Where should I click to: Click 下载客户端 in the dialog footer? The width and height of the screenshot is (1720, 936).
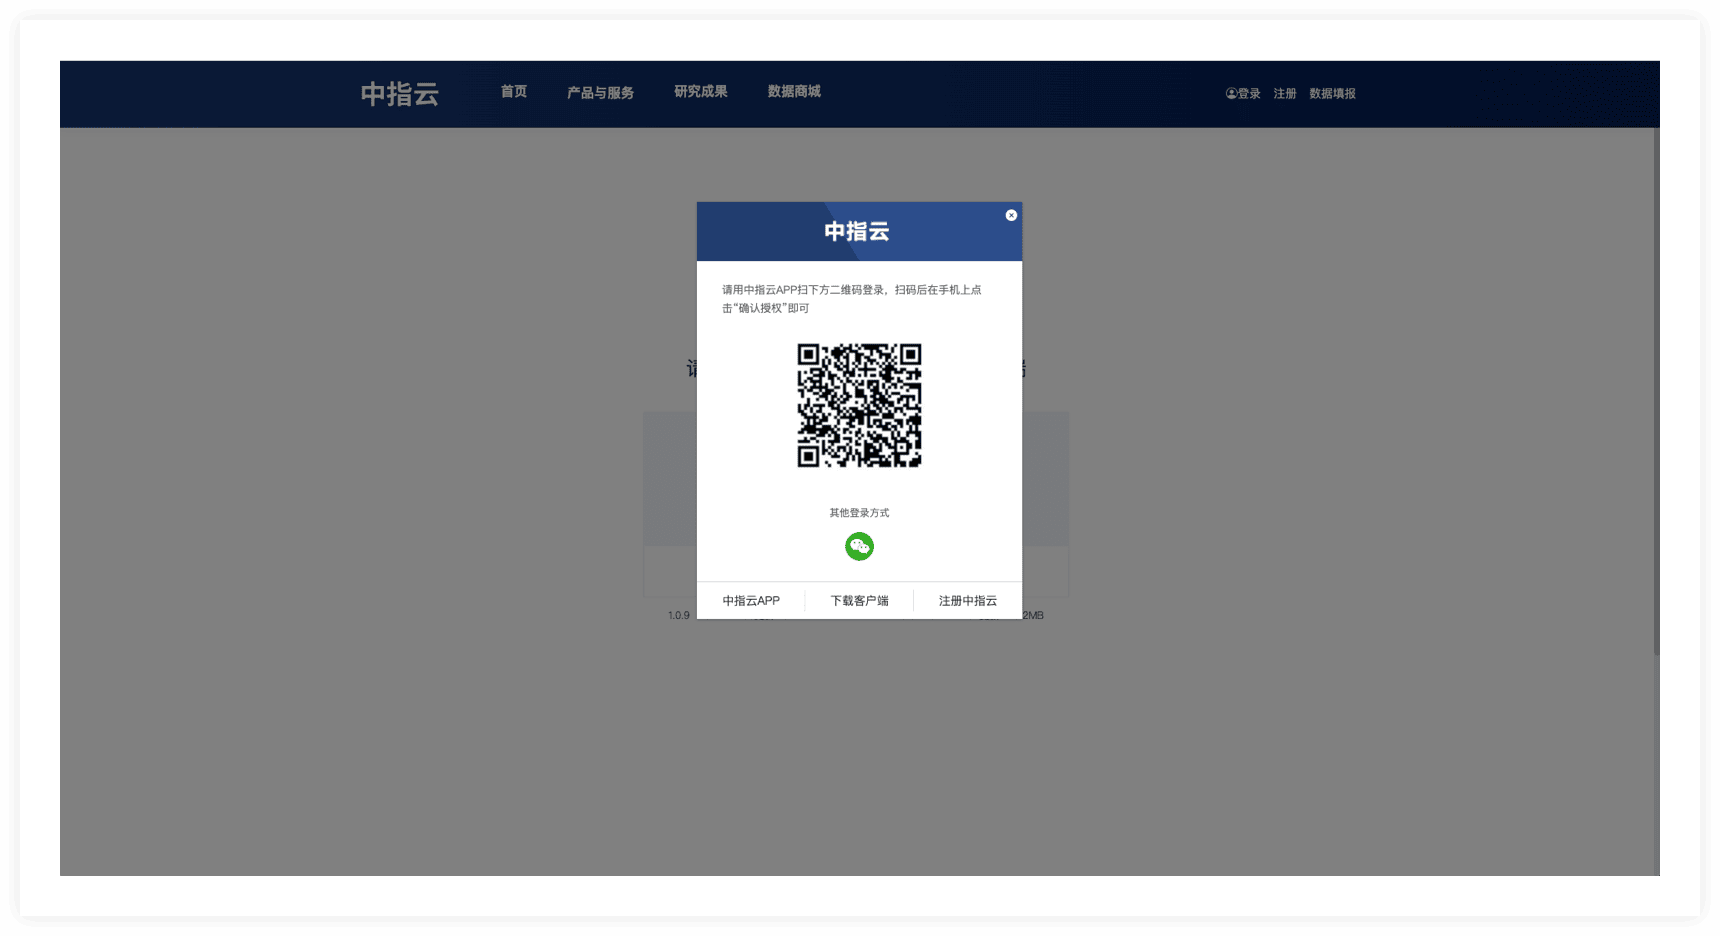coord(859,601)
